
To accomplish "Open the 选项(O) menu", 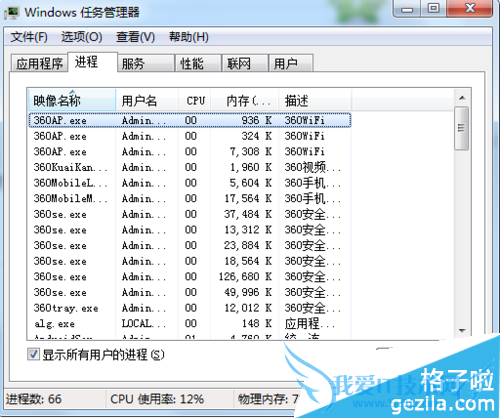I will pyautogui.click(x=82, y=36).
